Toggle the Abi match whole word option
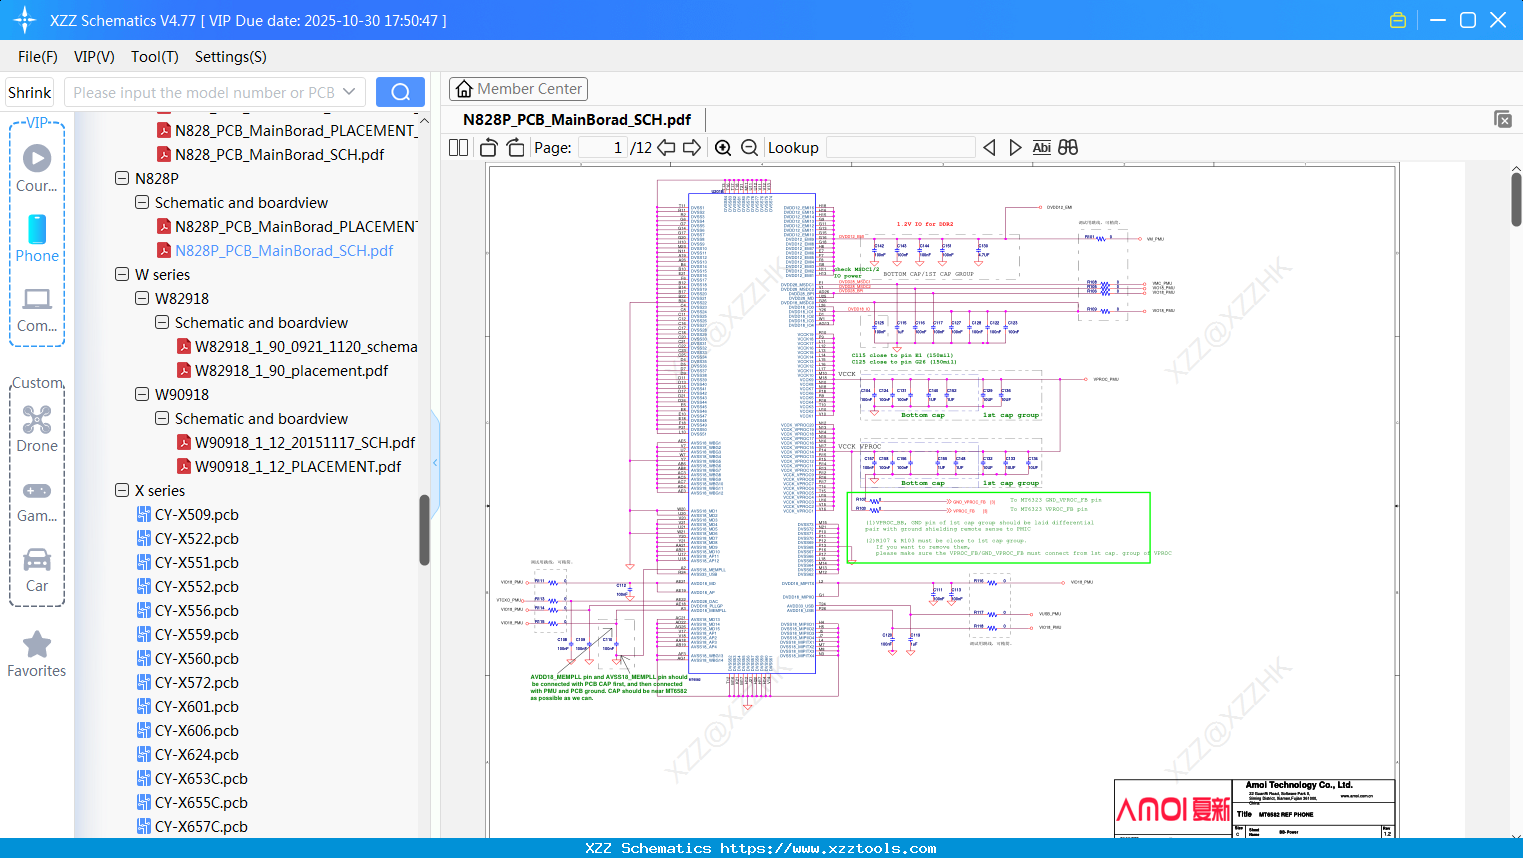Image resolution: width=1523 pixels, height=858 pixels. click(x=1041, y=148)
